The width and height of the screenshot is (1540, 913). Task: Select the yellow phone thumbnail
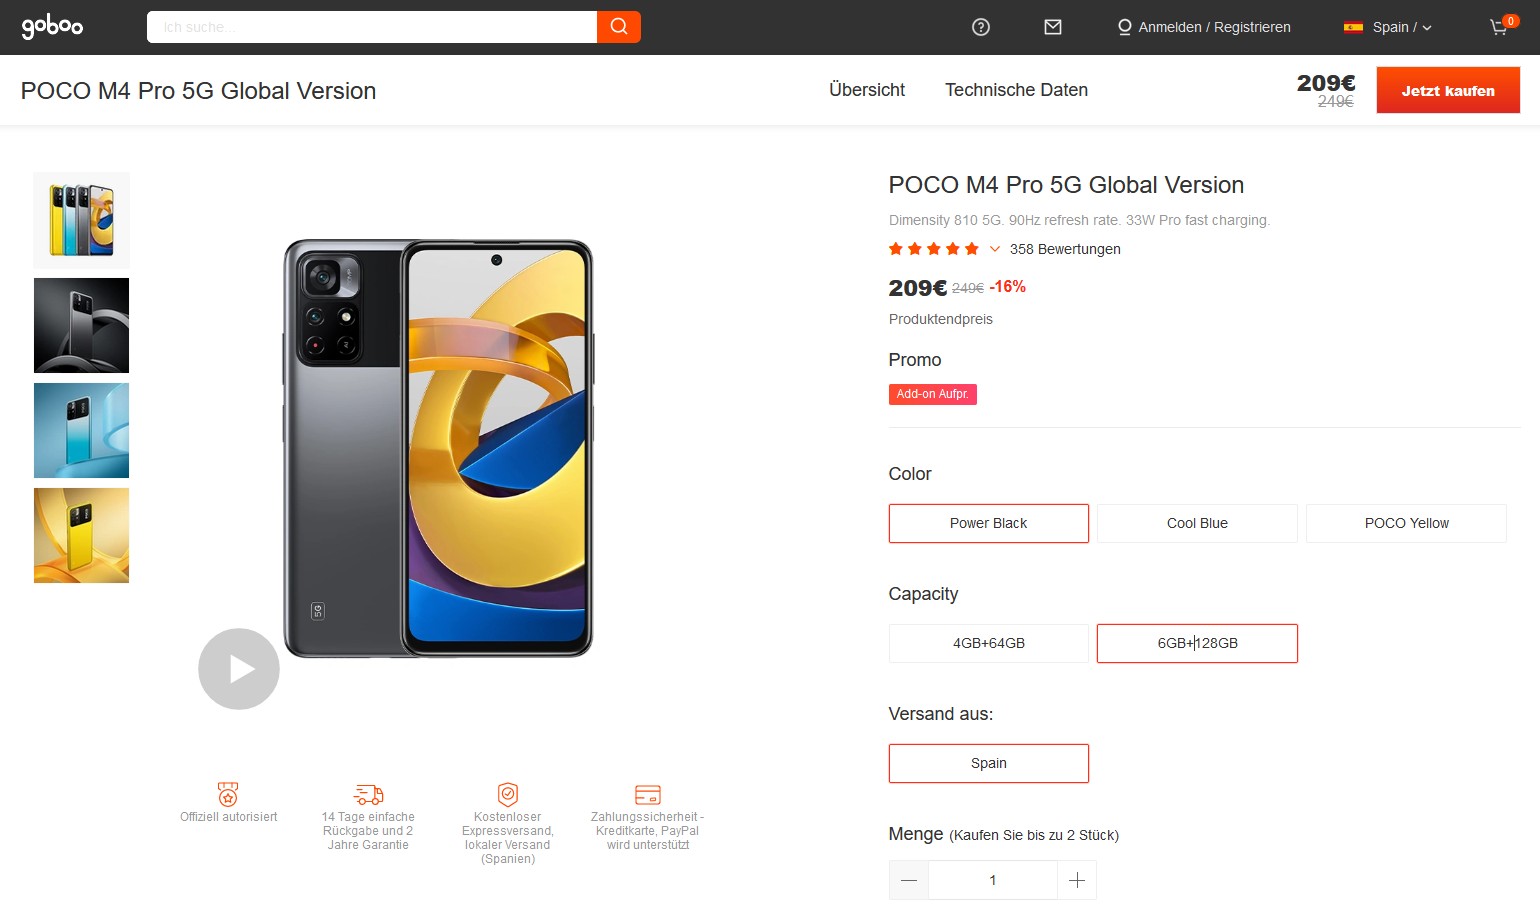(x=81, y=535)
